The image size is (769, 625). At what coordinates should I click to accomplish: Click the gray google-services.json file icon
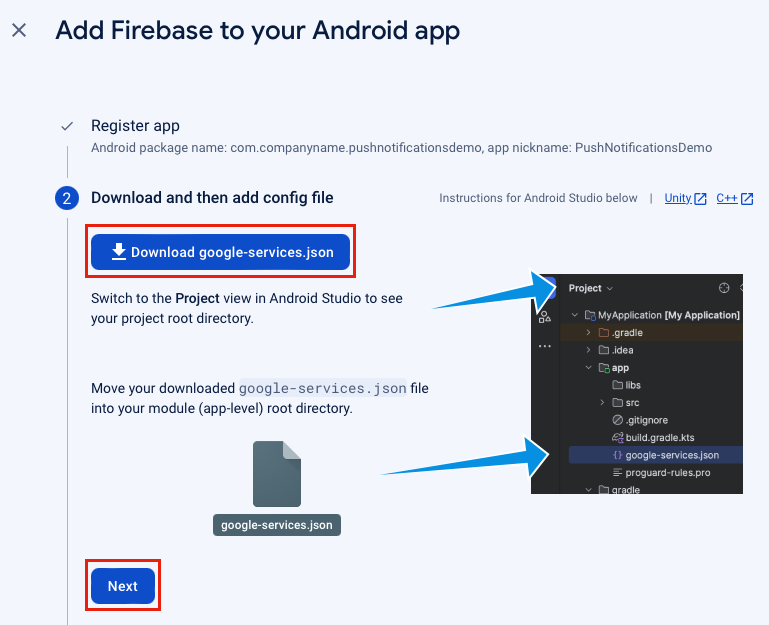click(277, 473)
